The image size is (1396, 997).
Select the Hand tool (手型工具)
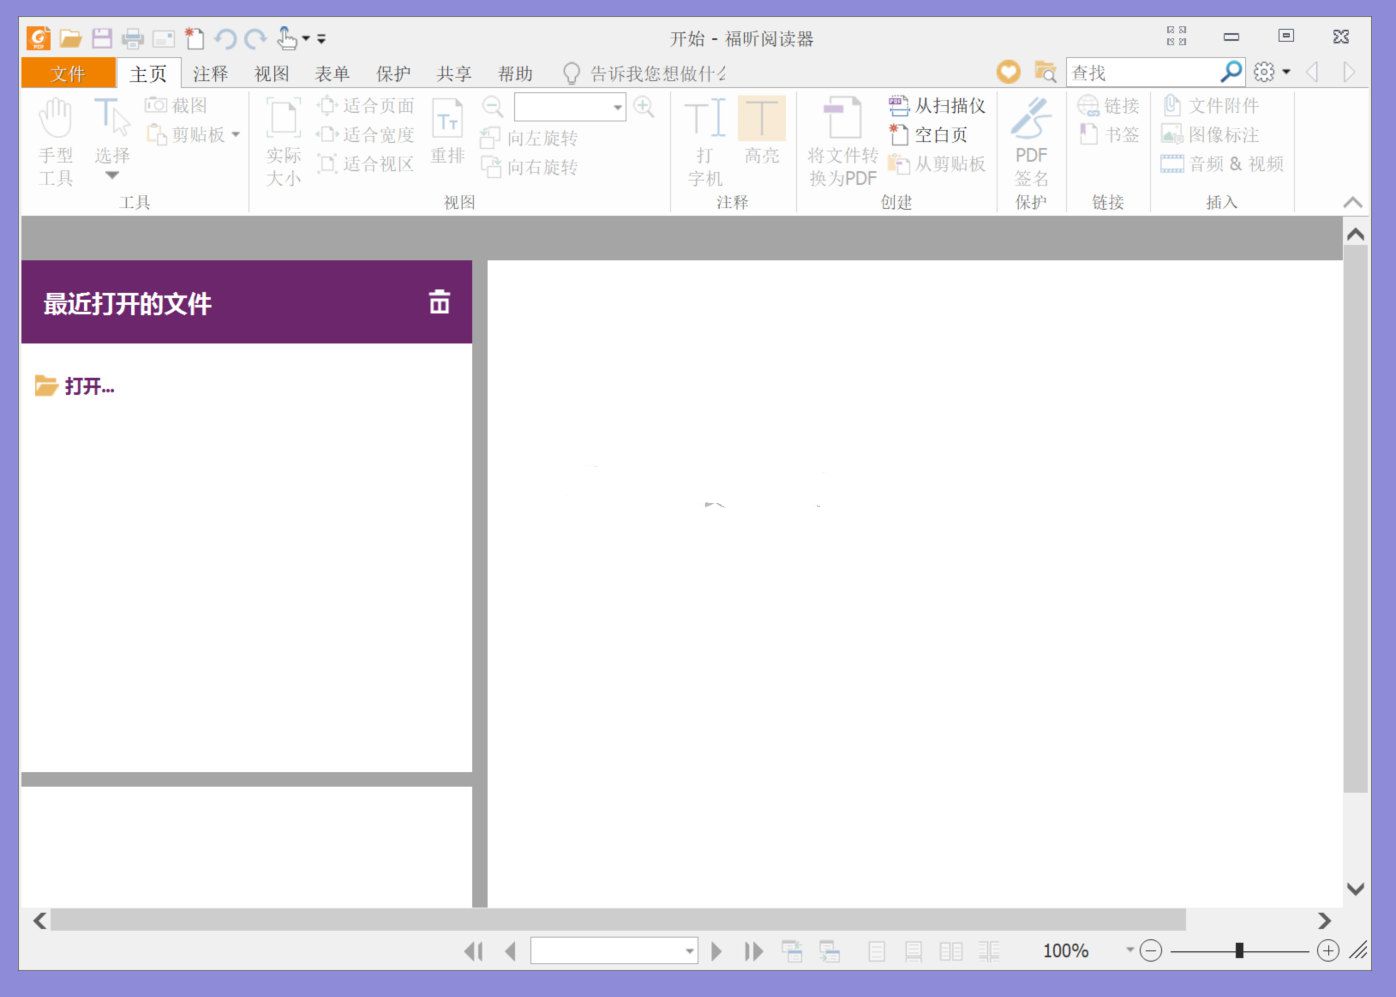[x=56, y=140]
